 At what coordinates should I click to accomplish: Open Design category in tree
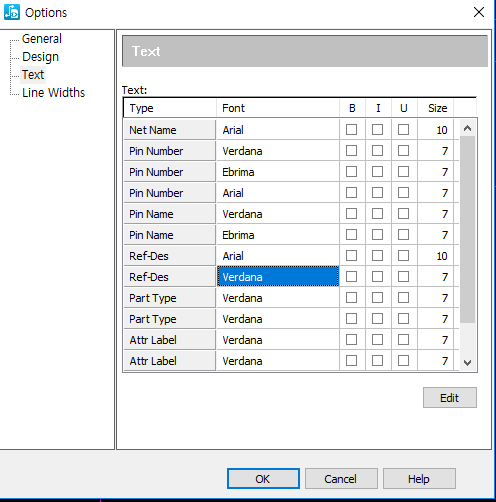pyautogui.click(x=40, y=57)
